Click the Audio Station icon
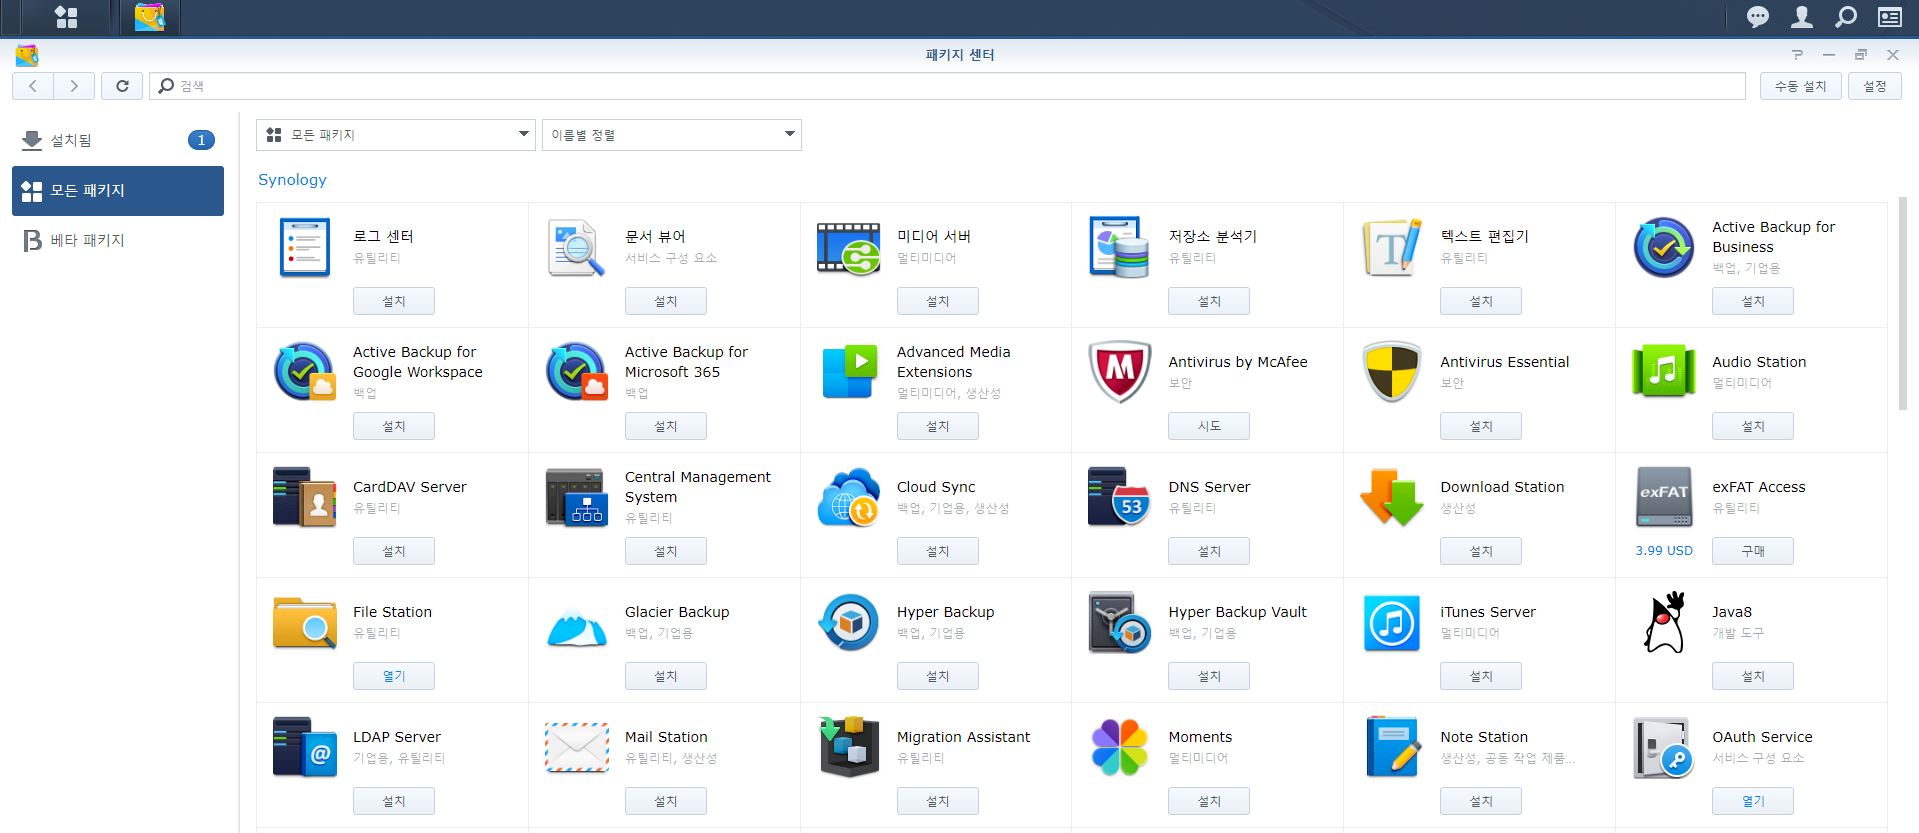Image resolution: width=1919 pixels, height=833 pixels. (1664, 371)
